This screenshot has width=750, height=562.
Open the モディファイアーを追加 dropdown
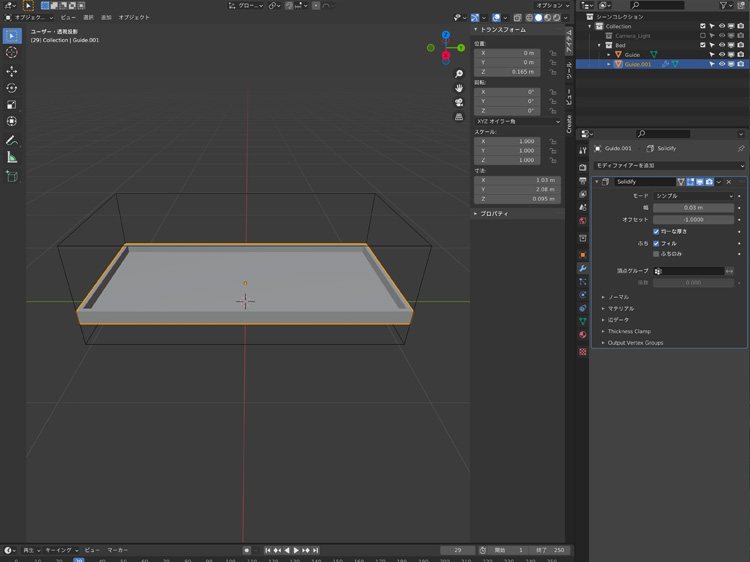pos(669,165)
